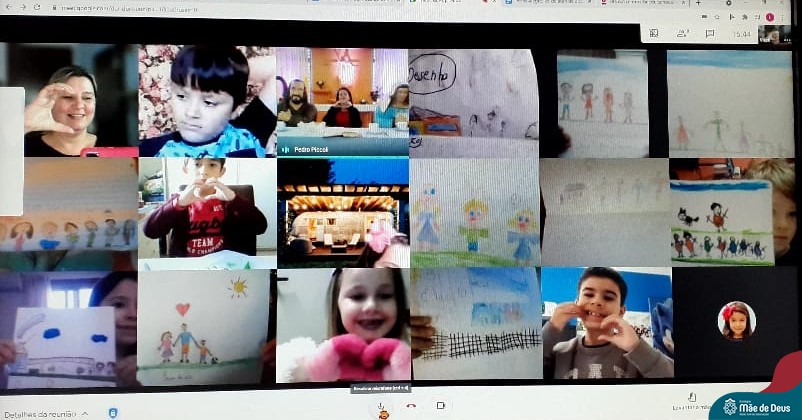Click the browser profile avatar

tap(769, 17)
